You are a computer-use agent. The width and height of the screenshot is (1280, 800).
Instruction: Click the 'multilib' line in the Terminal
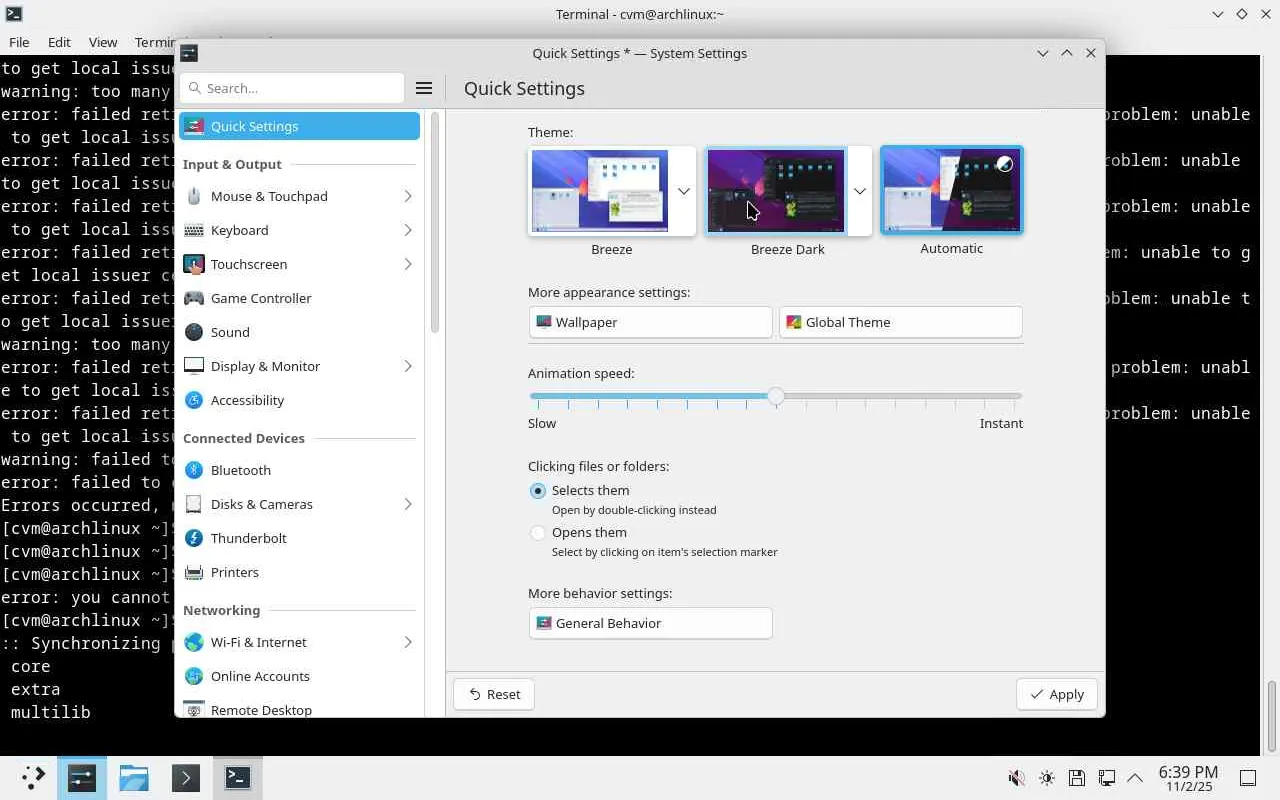[51, 712]
